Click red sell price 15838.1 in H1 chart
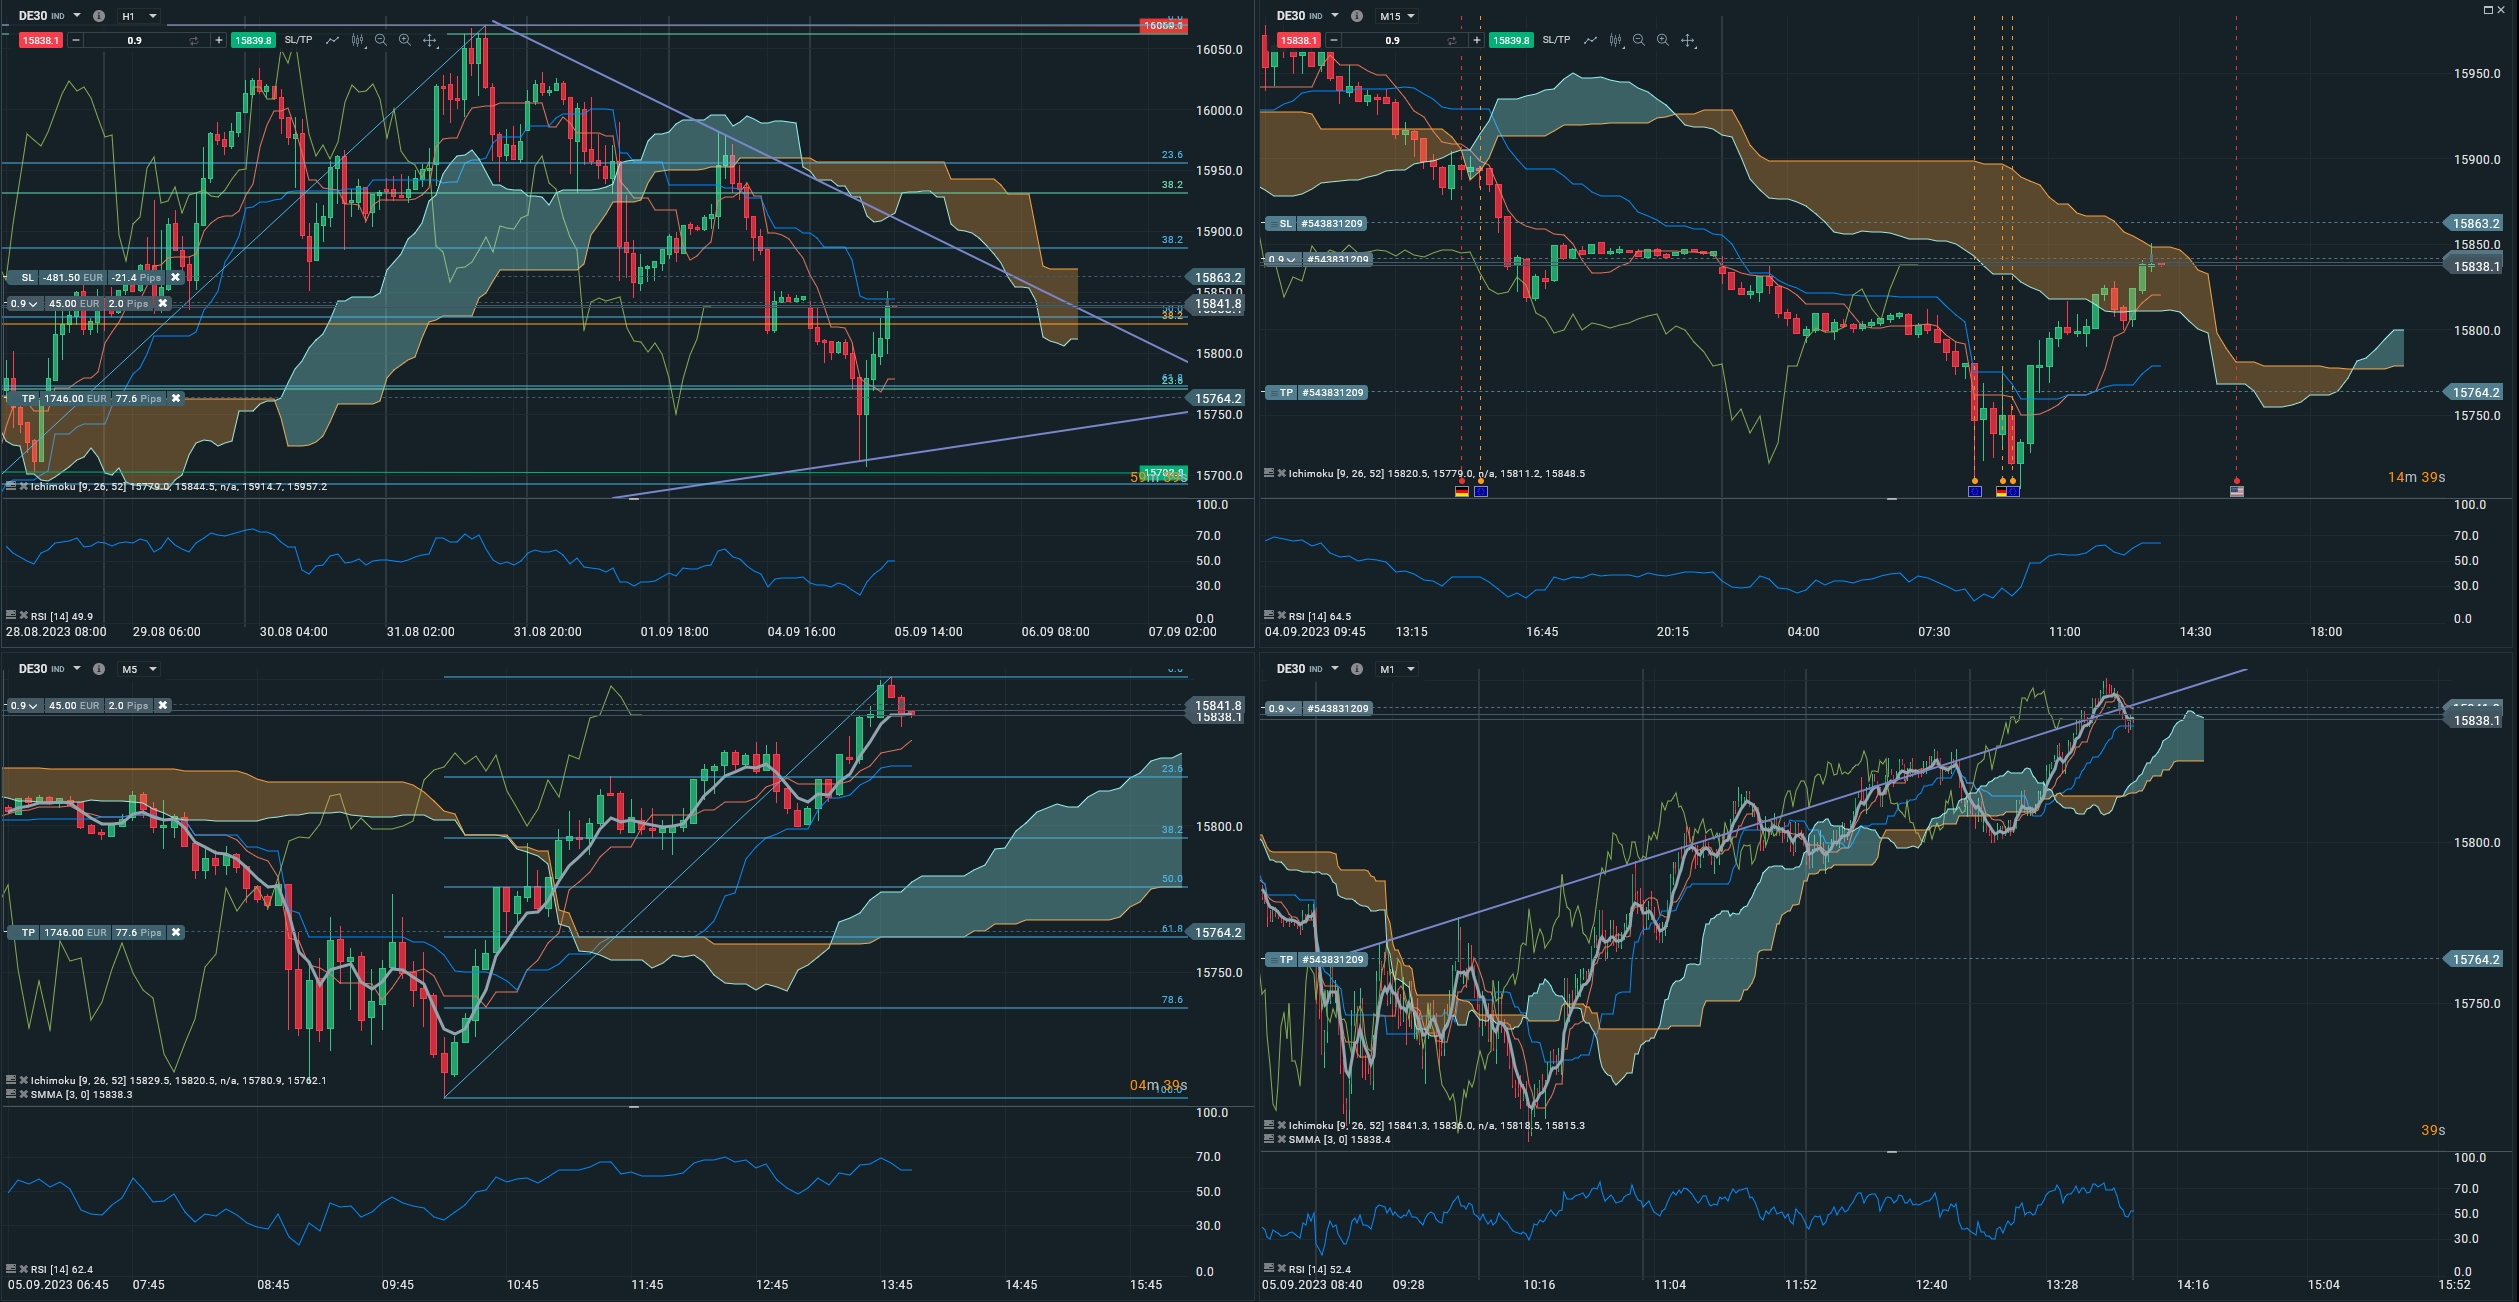The height and width of the screenshot is (1302, 2519). tap(41, 40)
